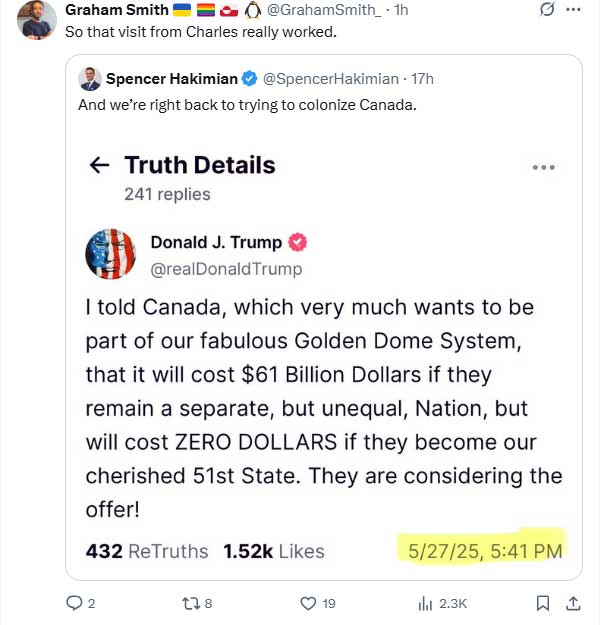Open Graham Smith's profile picture
This screenshot has height=625, width=608.
[x=37, y=20]
